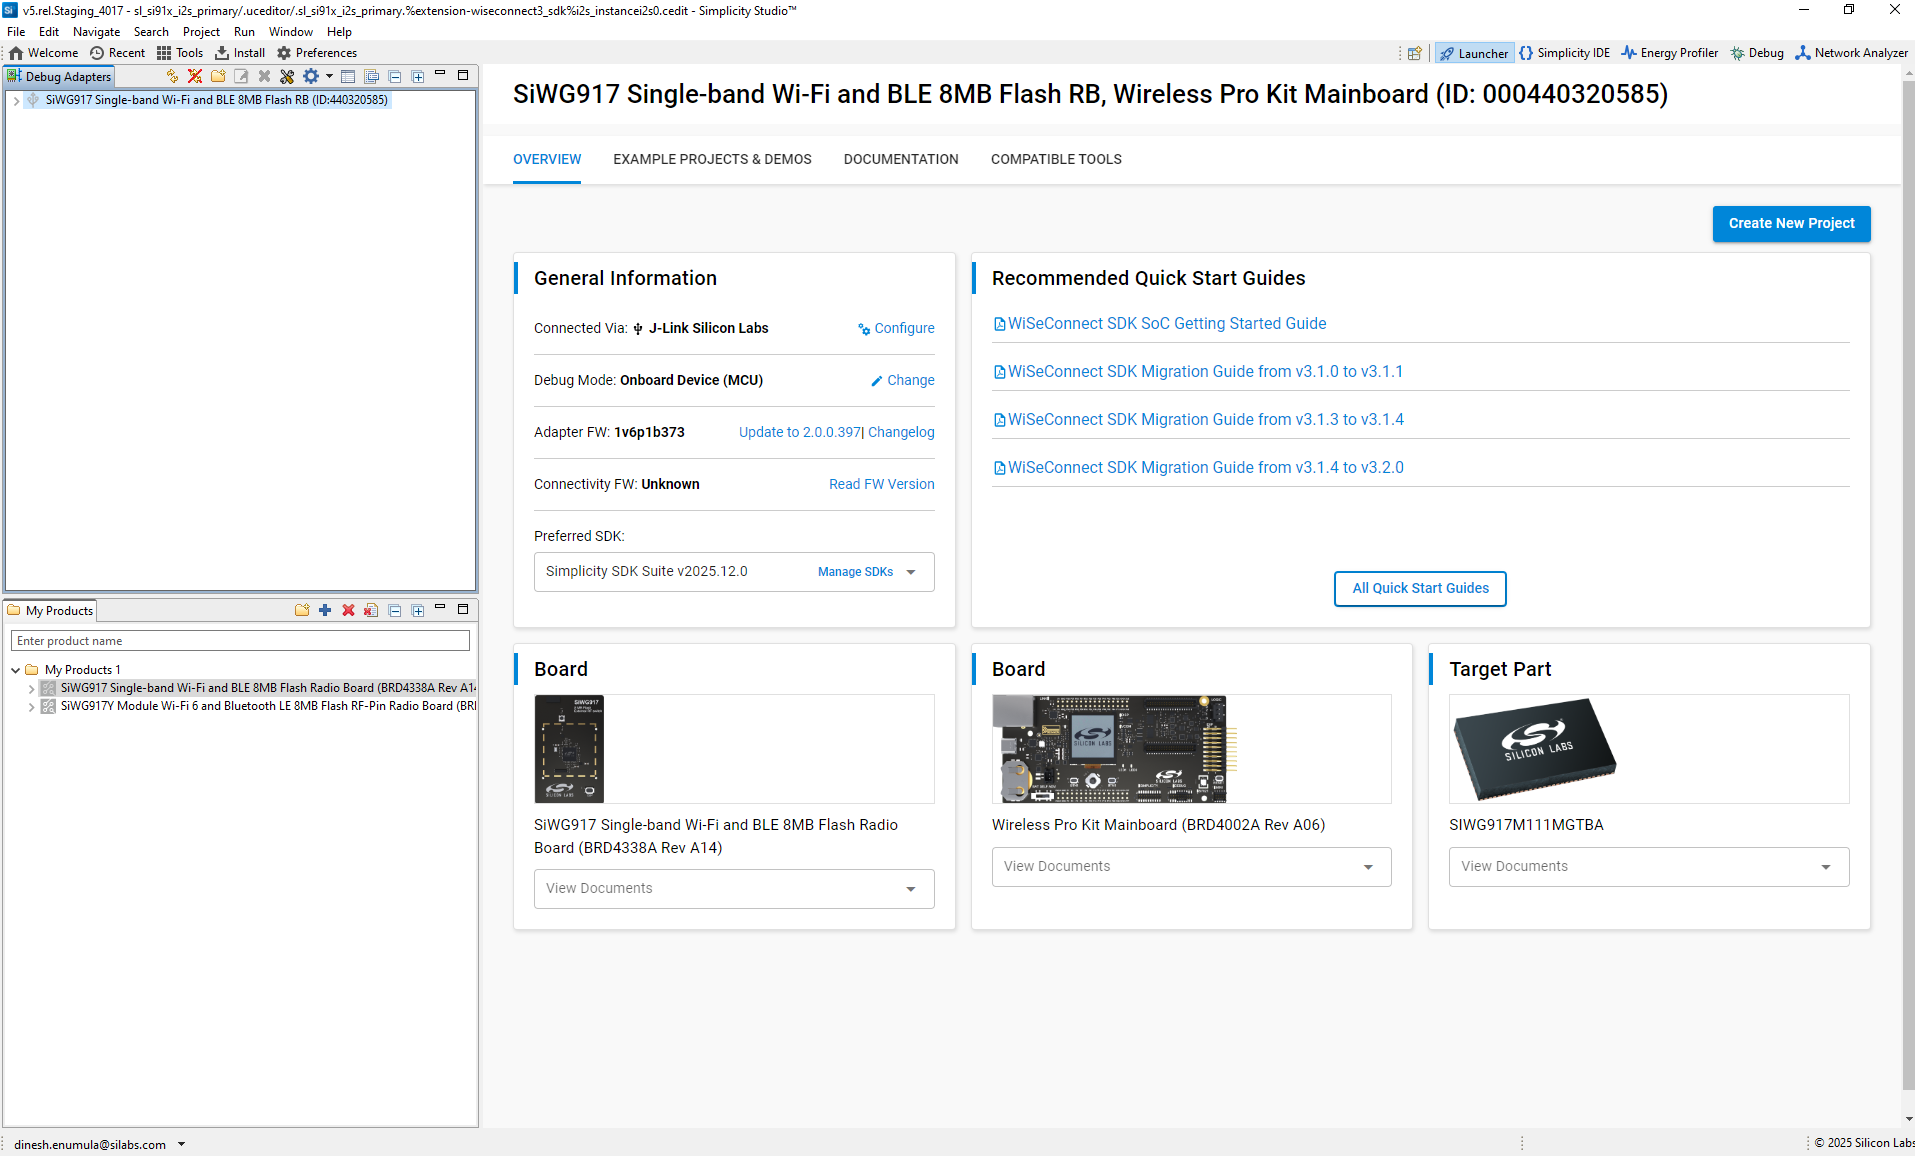The height and width of the screenshot is (1156, 1915).
Task: Collapse the My Products 1 folder
Action: [16, 670]
